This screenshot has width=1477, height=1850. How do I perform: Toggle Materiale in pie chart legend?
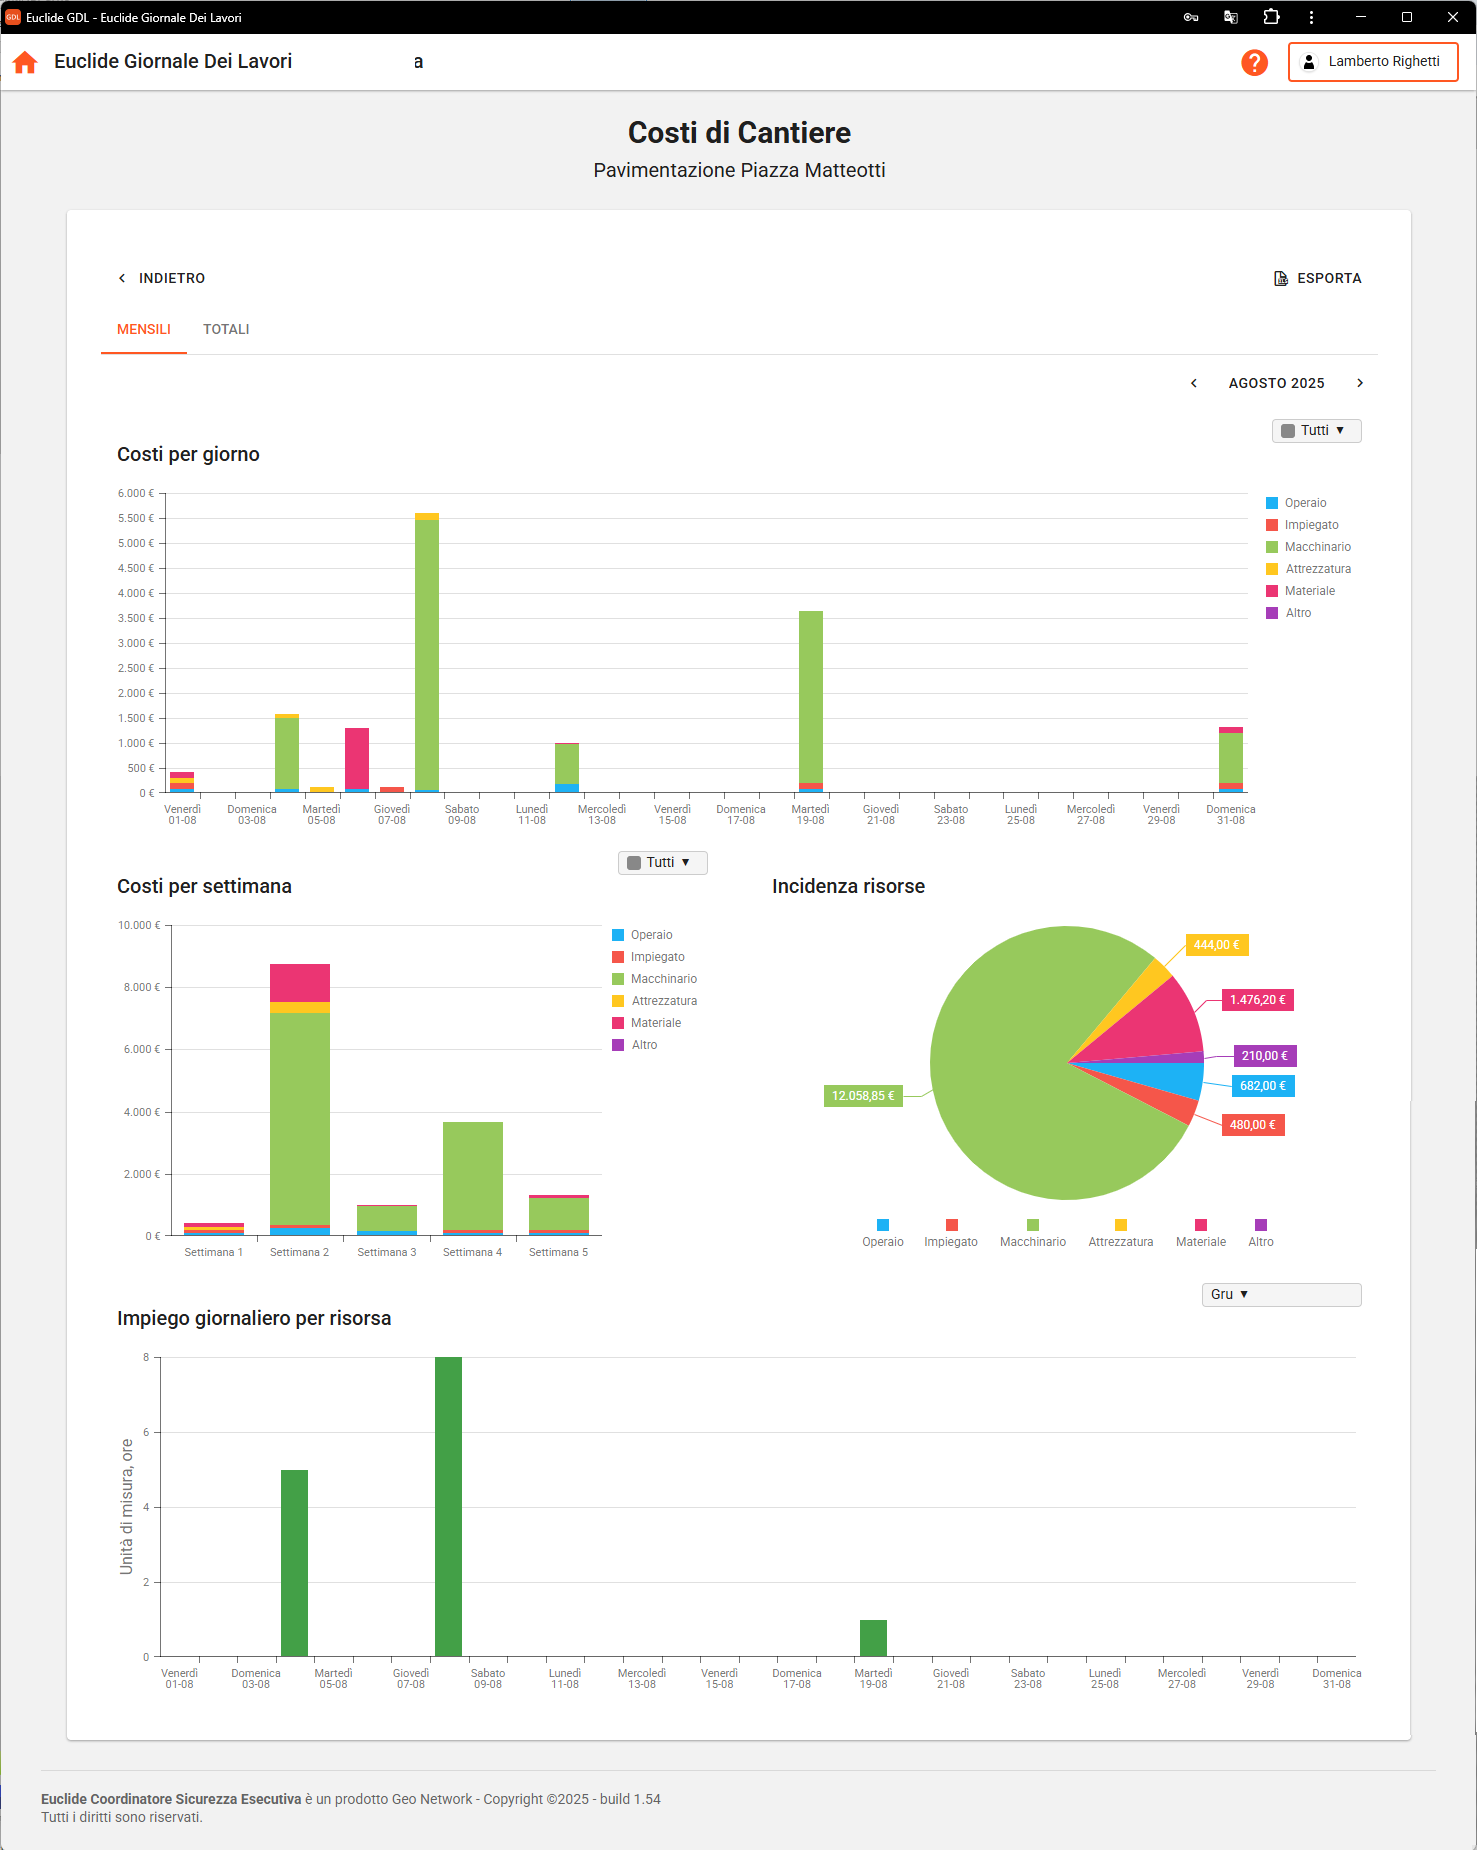1200,1233
